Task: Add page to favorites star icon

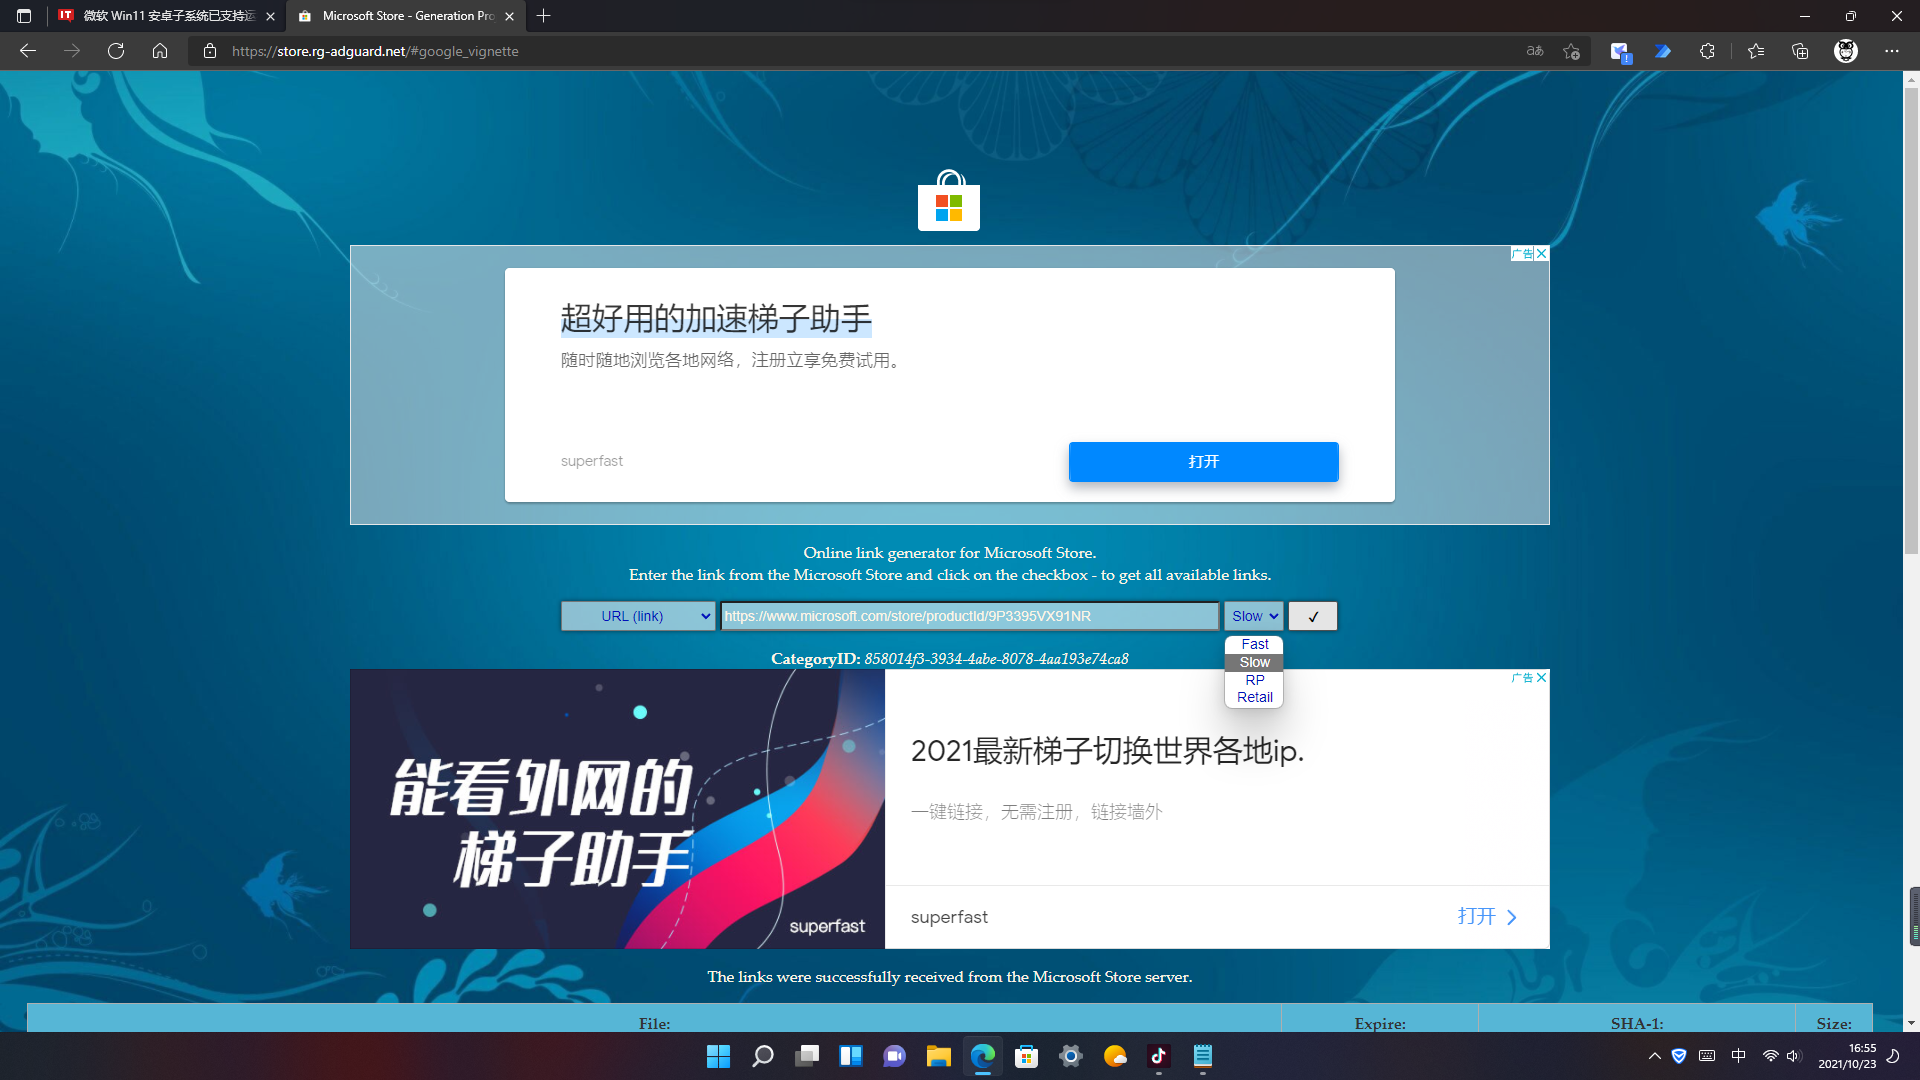Action: (1571, 51)
